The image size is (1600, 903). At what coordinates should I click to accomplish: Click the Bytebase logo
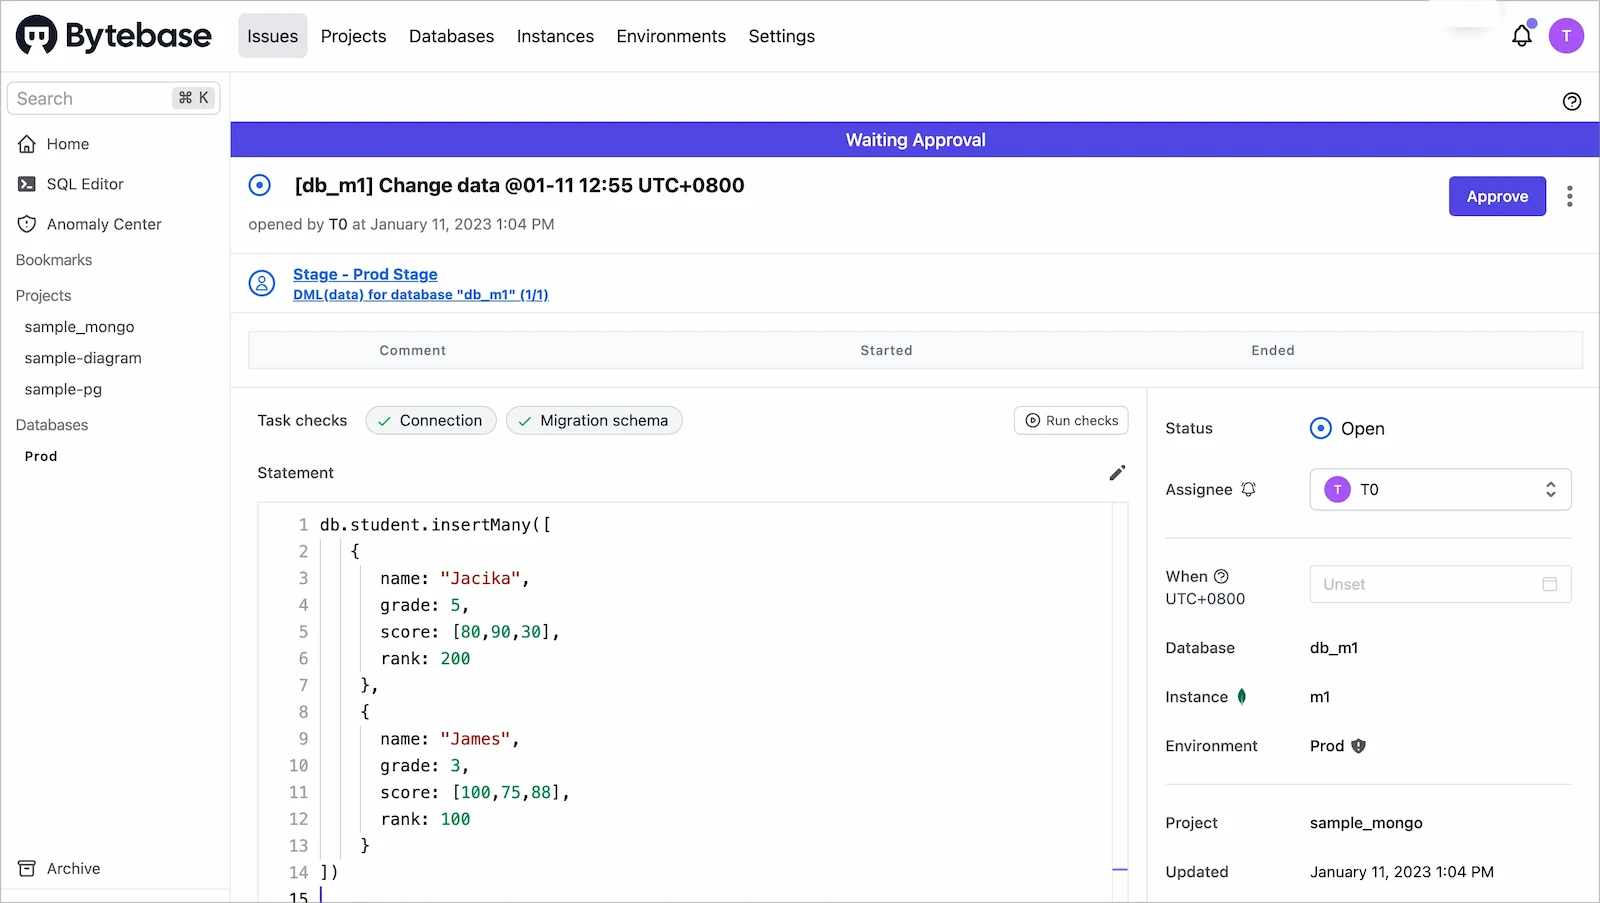click(113, 36)
